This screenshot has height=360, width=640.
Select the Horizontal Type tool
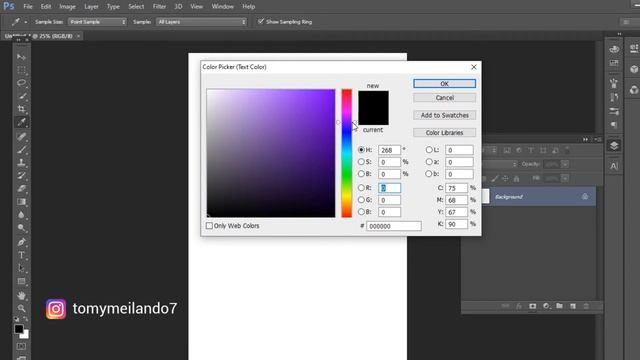(21, 255)
